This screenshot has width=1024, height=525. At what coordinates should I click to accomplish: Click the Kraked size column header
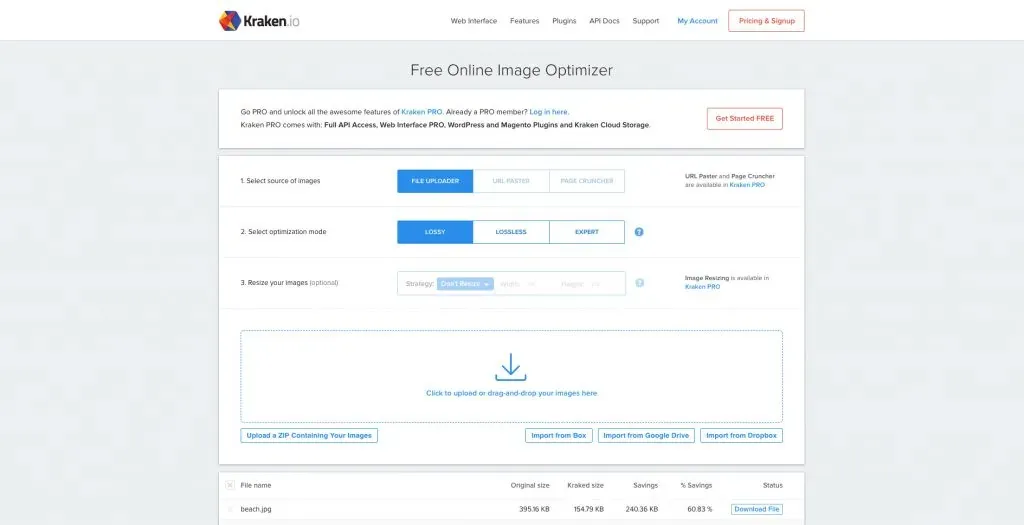coord(586,485)
